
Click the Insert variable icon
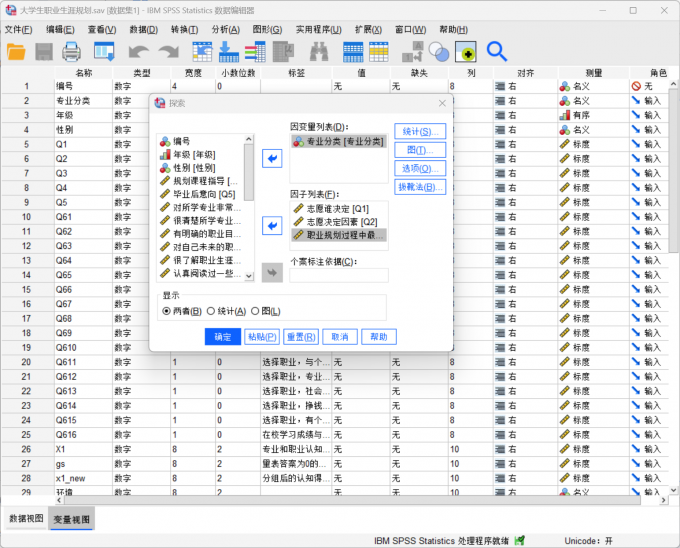(x=379, y=52)
